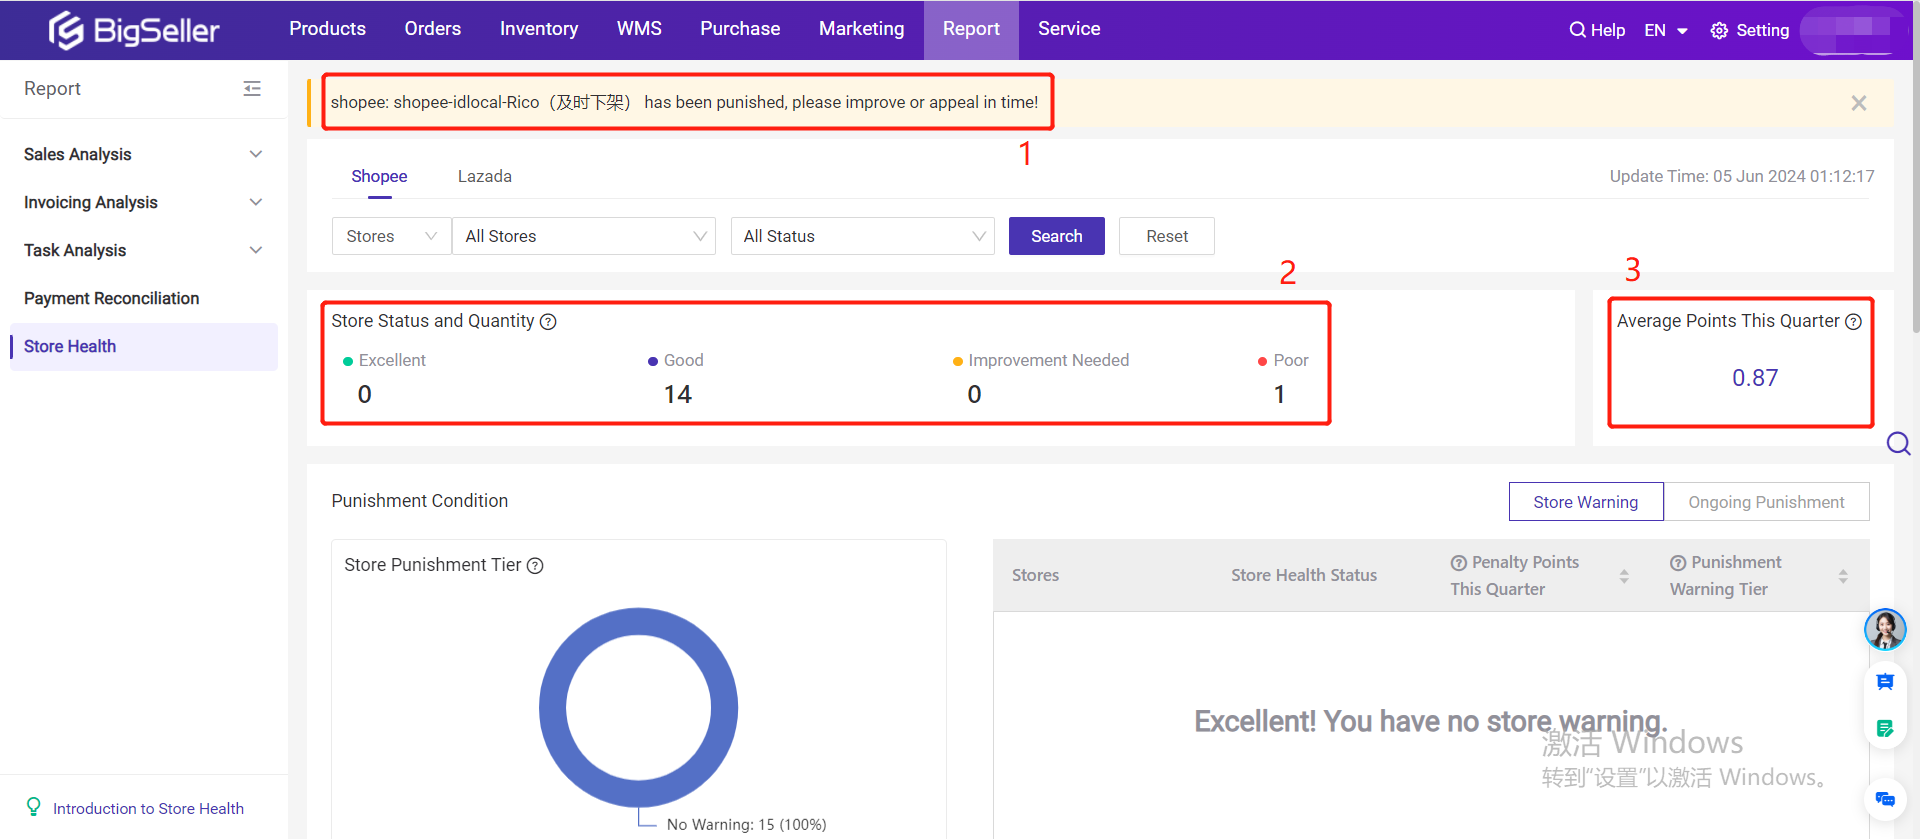Click the Store Status and Quantity help icon
Screen dimensions: 1920x839
coord(548,322)
